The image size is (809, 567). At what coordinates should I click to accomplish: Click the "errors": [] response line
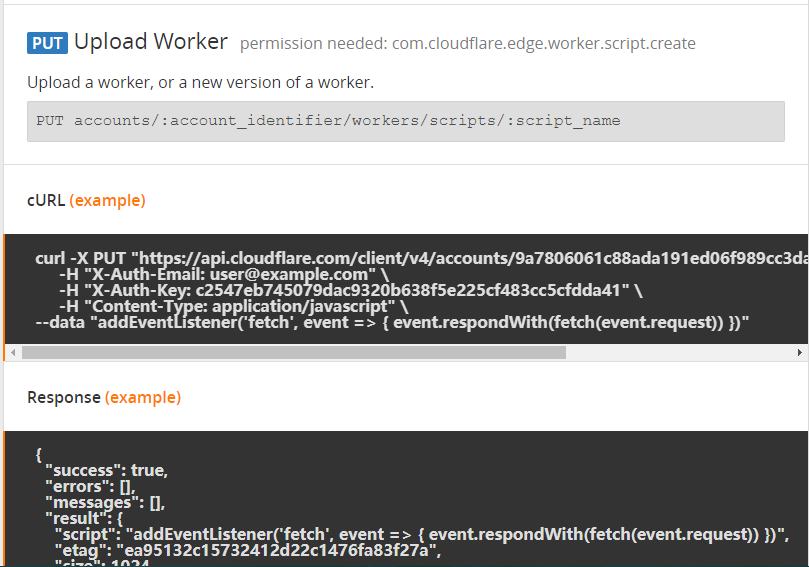(x=90, y=487)
